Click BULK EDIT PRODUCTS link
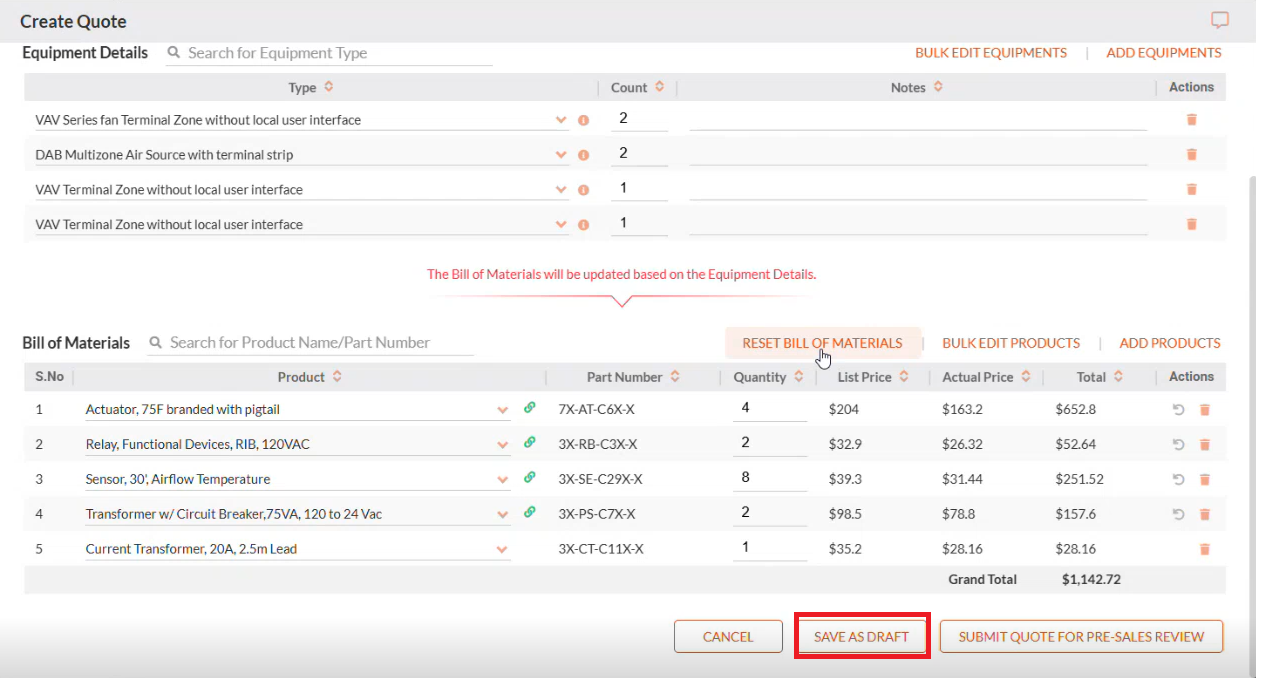Image resolution: width=1265 pixels, height=682 pixels. [1011, 343]
